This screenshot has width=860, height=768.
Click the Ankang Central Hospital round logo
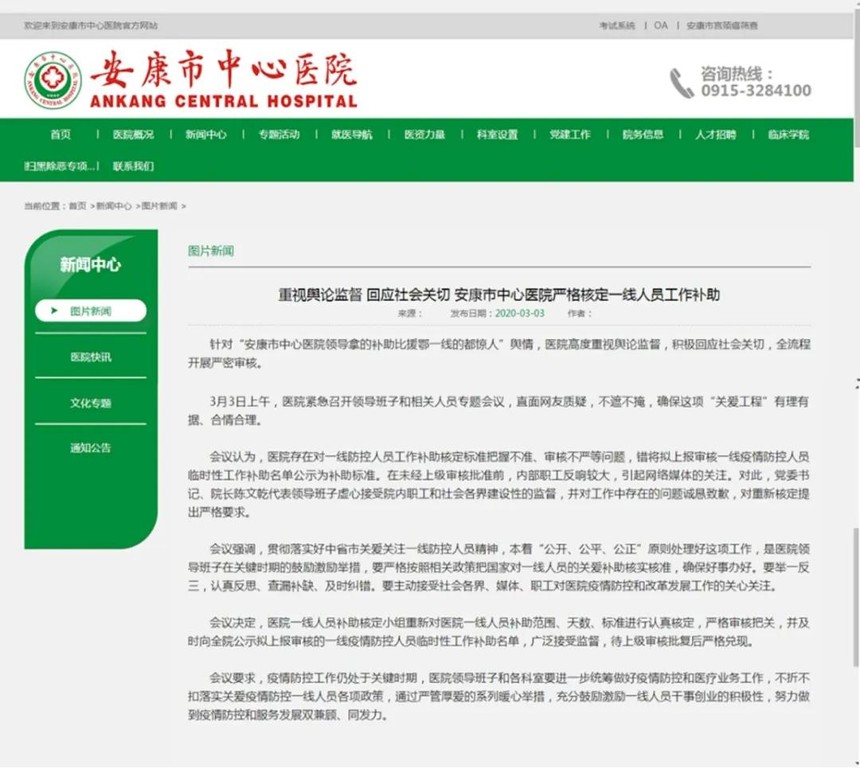click(53, 80)
